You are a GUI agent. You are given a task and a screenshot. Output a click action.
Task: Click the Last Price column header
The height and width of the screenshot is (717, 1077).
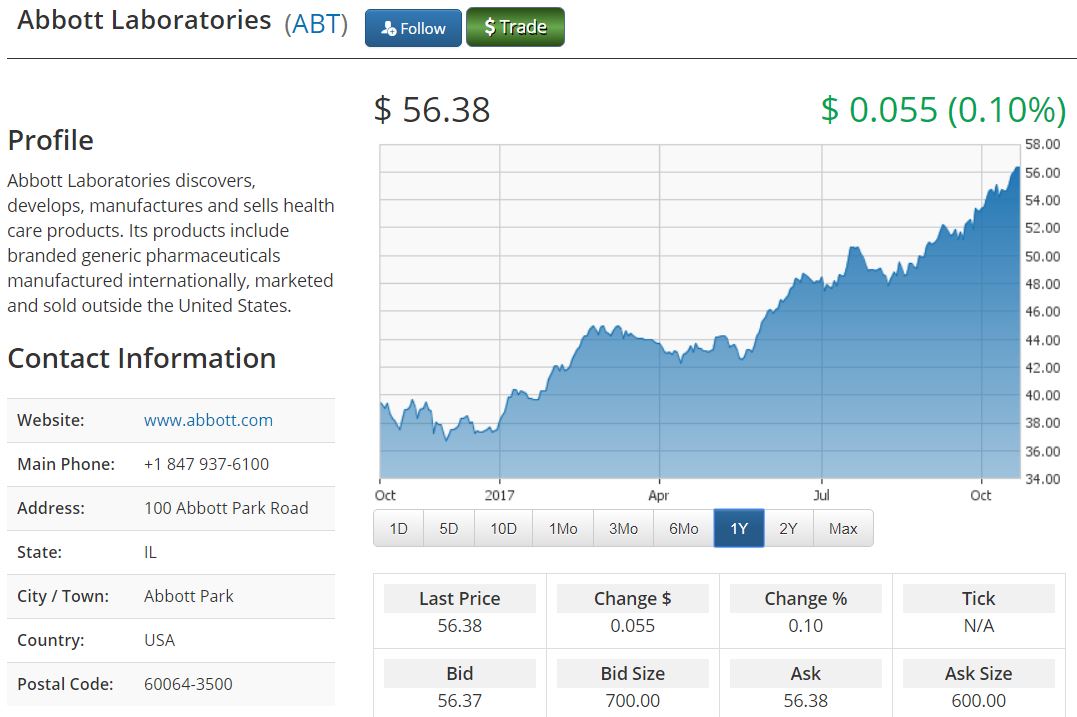460,598
